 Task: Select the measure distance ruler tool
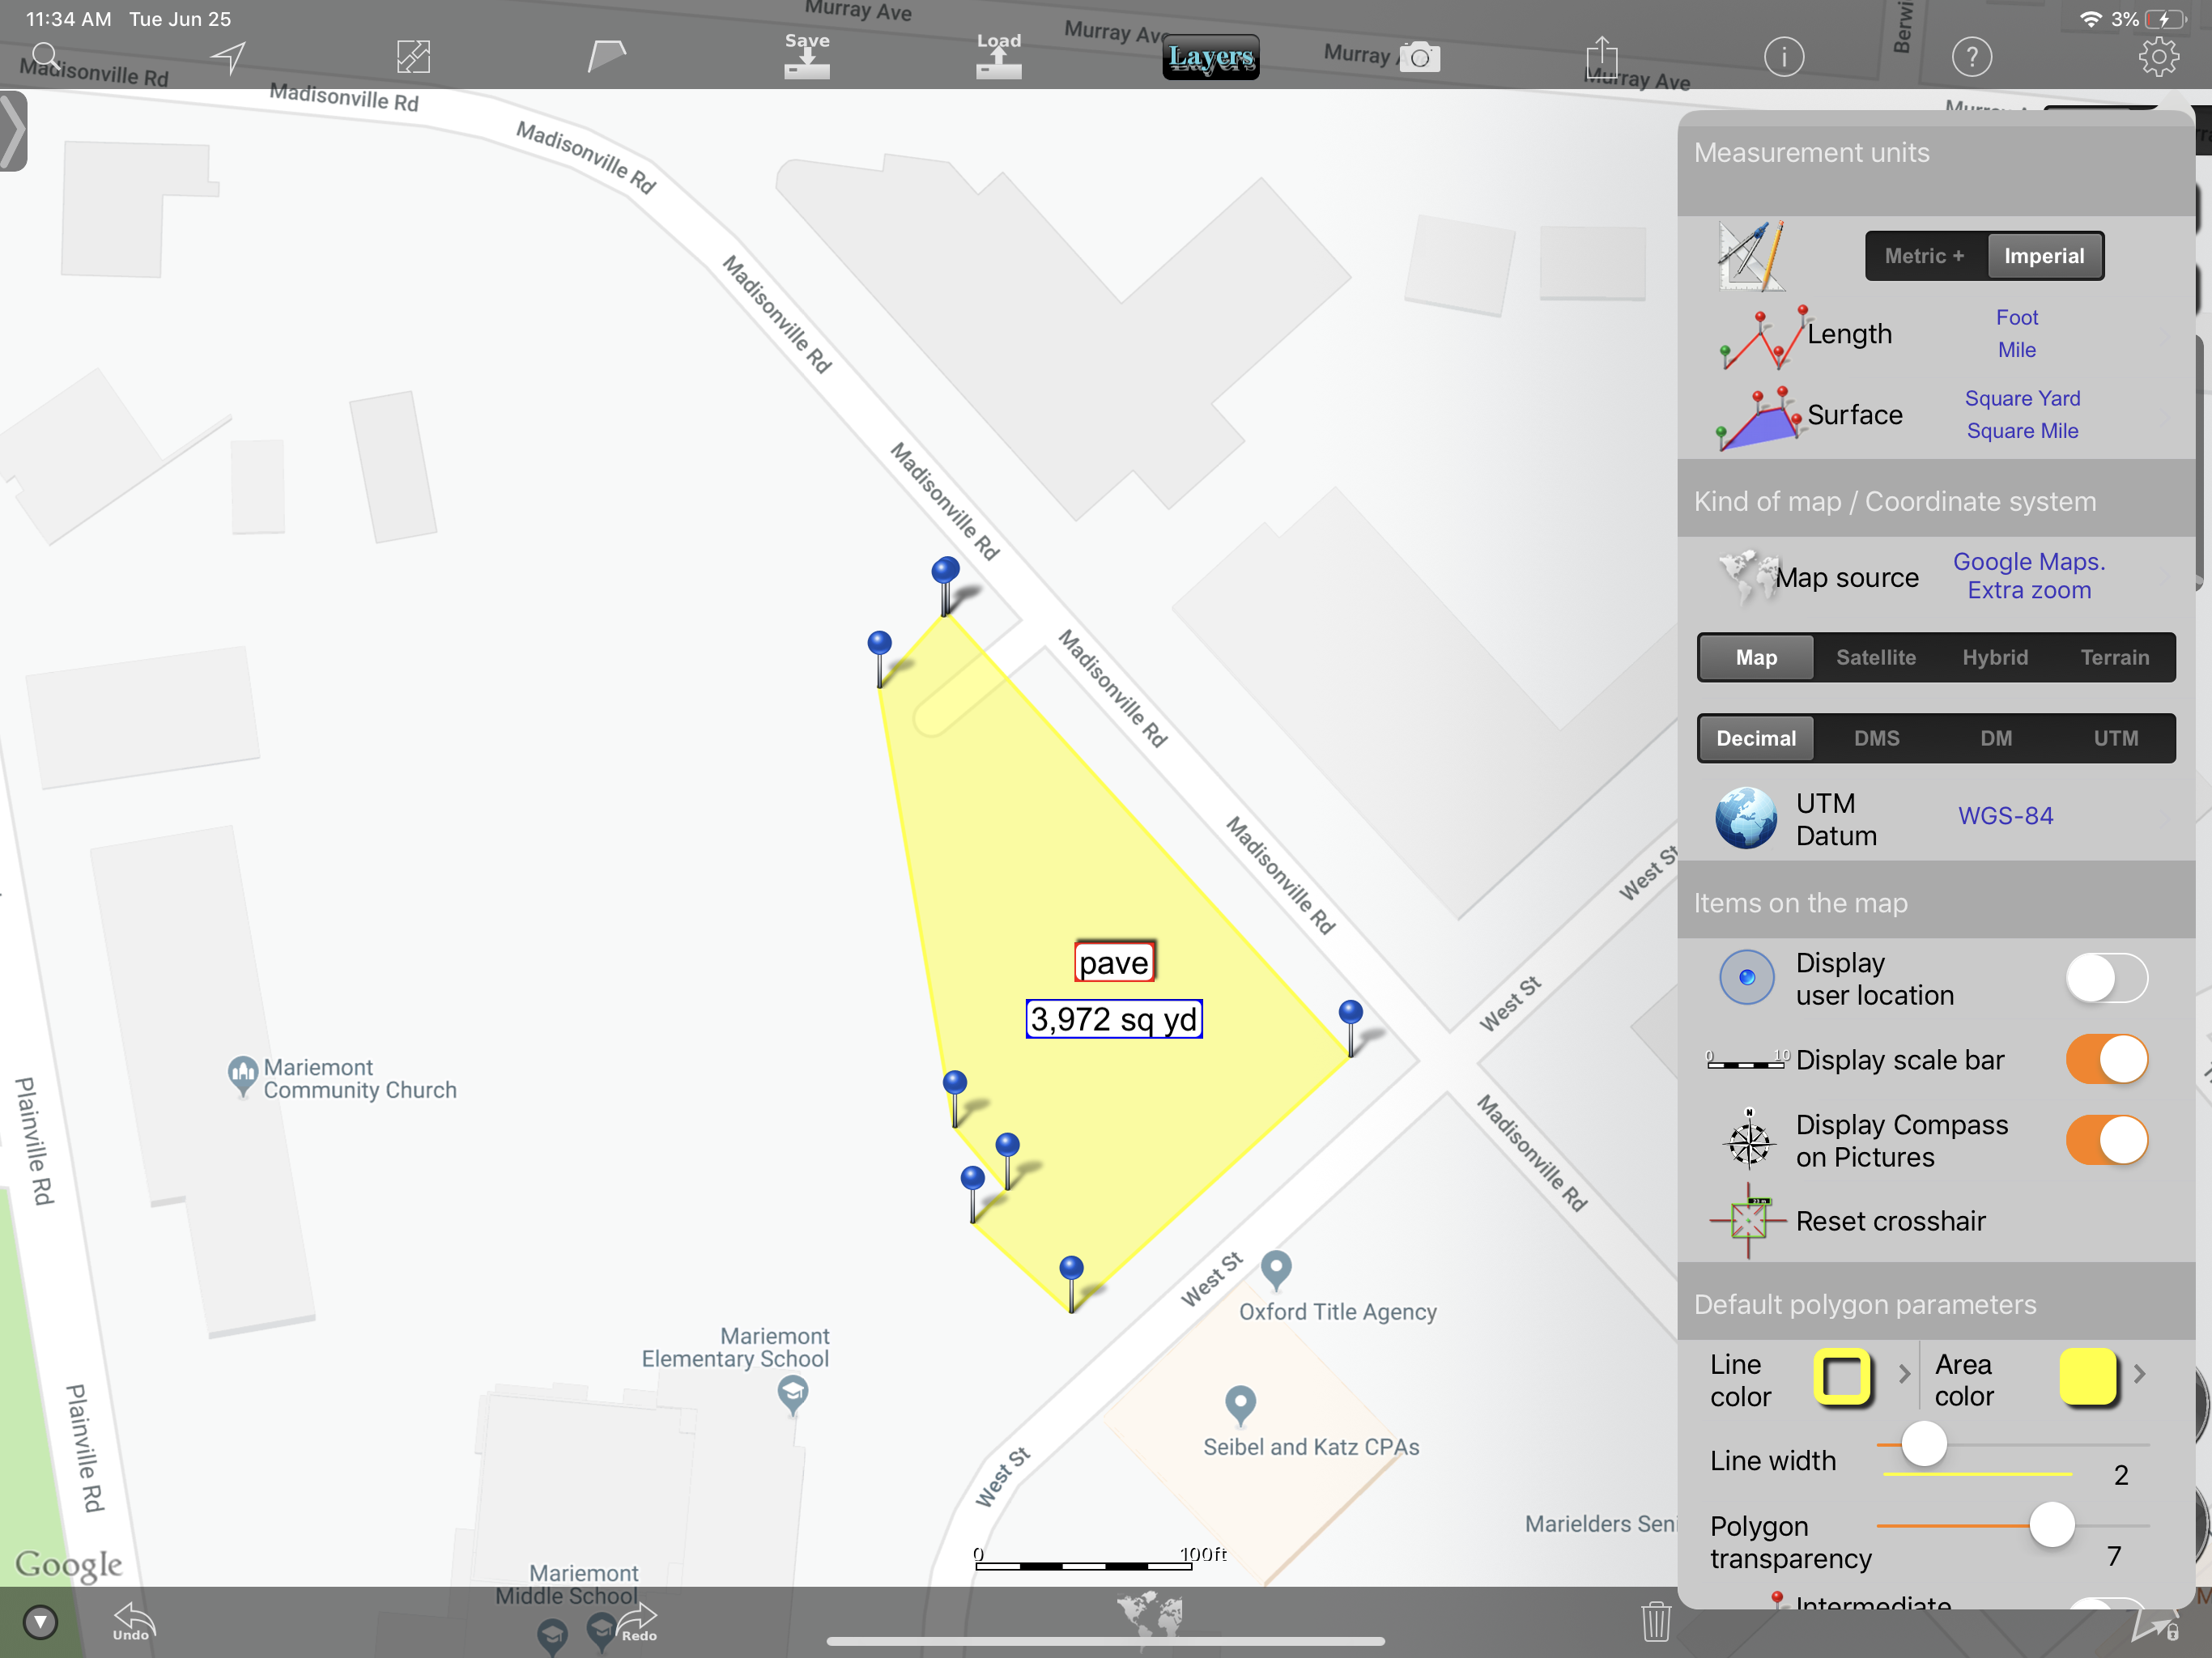coord(413,57)
